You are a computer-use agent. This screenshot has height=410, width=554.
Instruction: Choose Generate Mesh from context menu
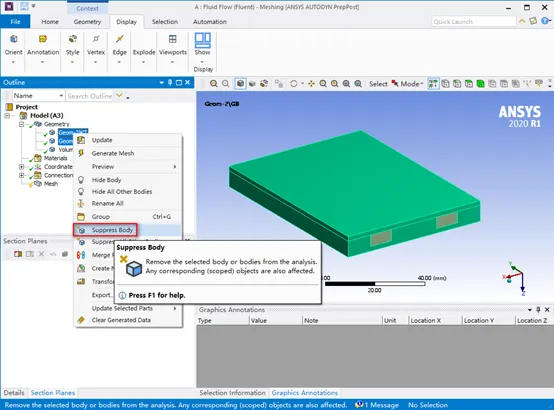pyautogui.click(x=113, y=153)
